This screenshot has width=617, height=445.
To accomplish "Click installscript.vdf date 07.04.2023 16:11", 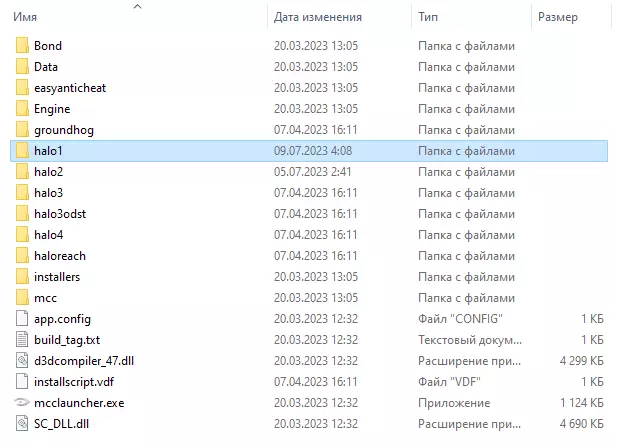I will pyautogui.click(x=316, y=382).
